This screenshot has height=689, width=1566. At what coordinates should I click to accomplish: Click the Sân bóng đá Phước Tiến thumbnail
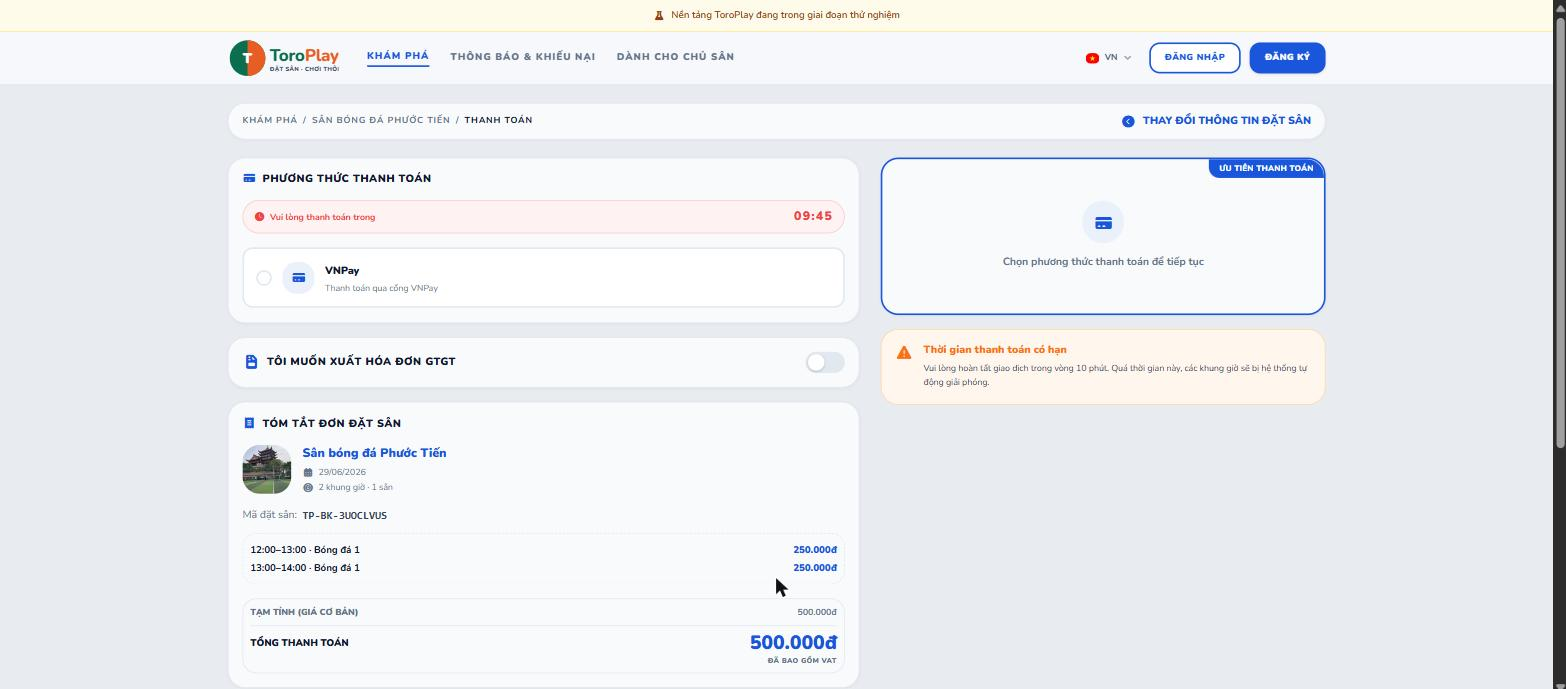tap(267, 469)
